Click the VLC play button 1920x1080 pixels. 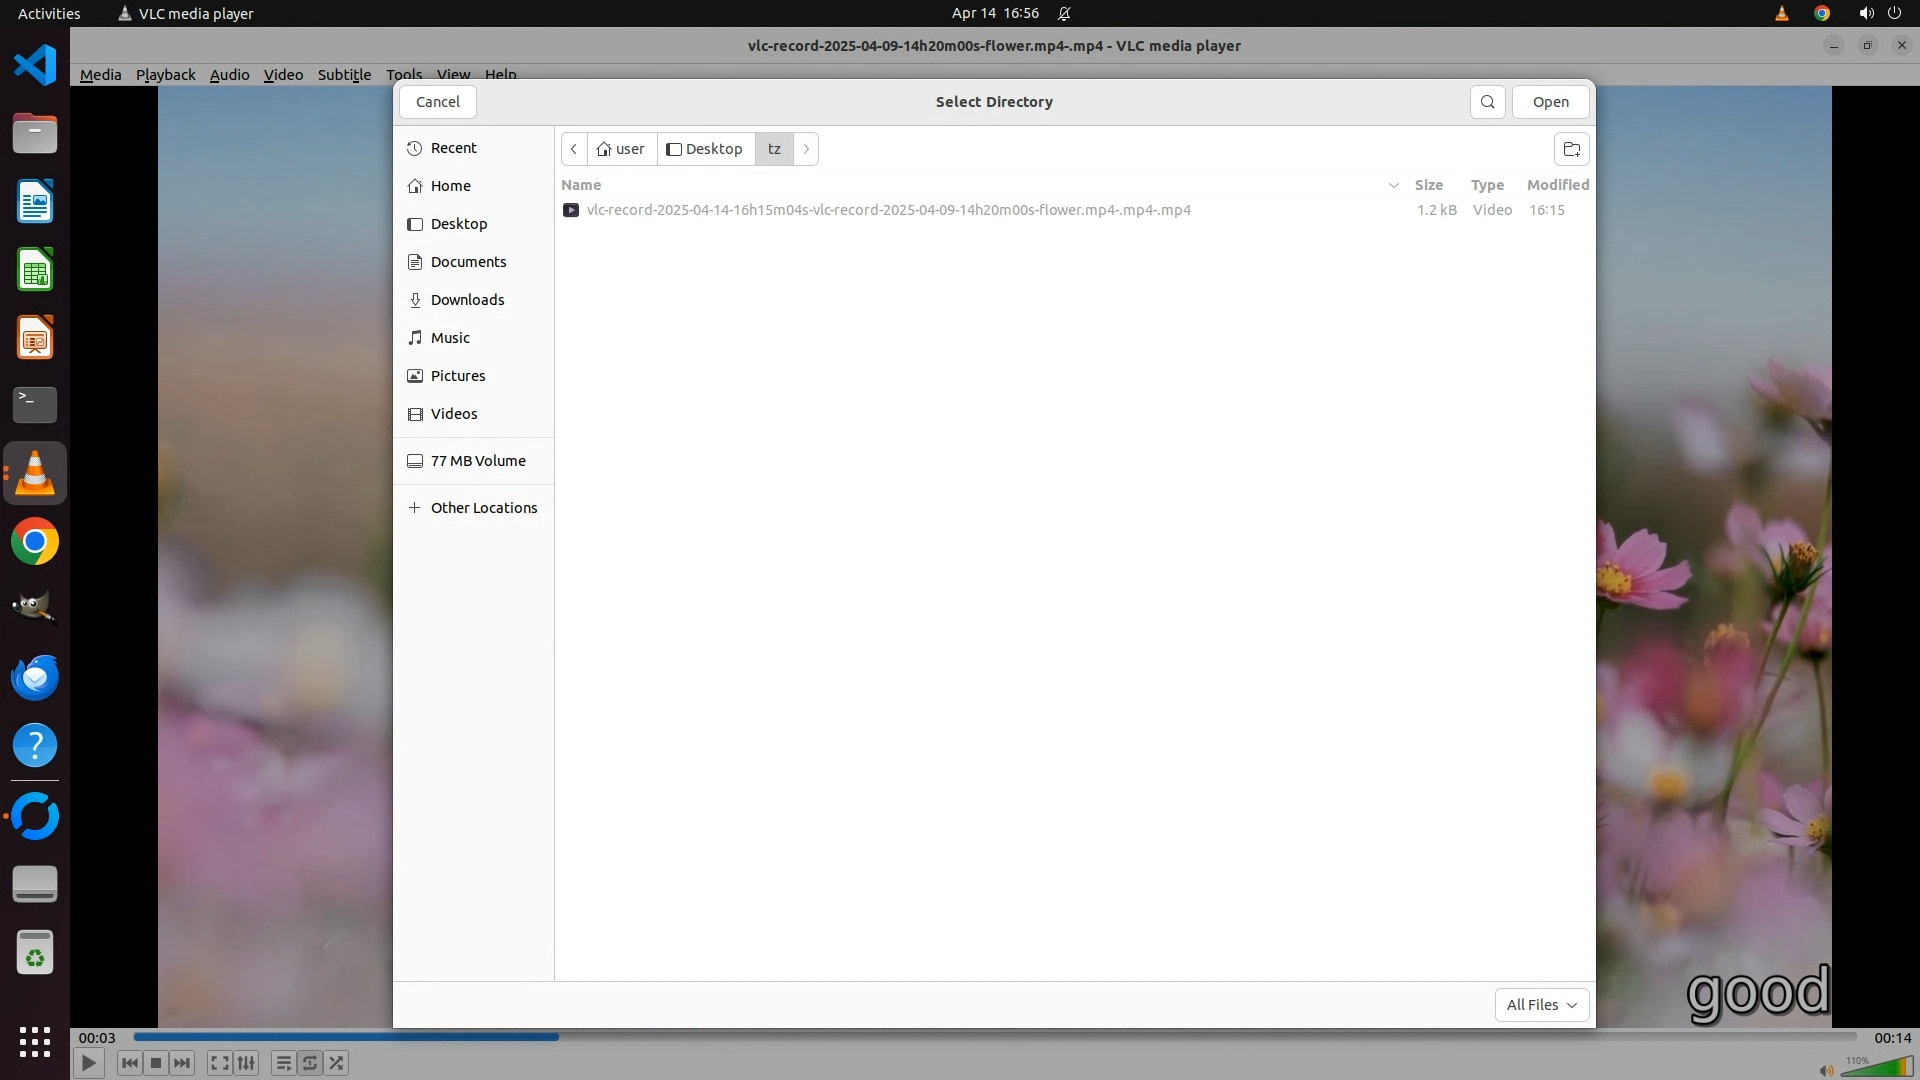(88, 1063)
